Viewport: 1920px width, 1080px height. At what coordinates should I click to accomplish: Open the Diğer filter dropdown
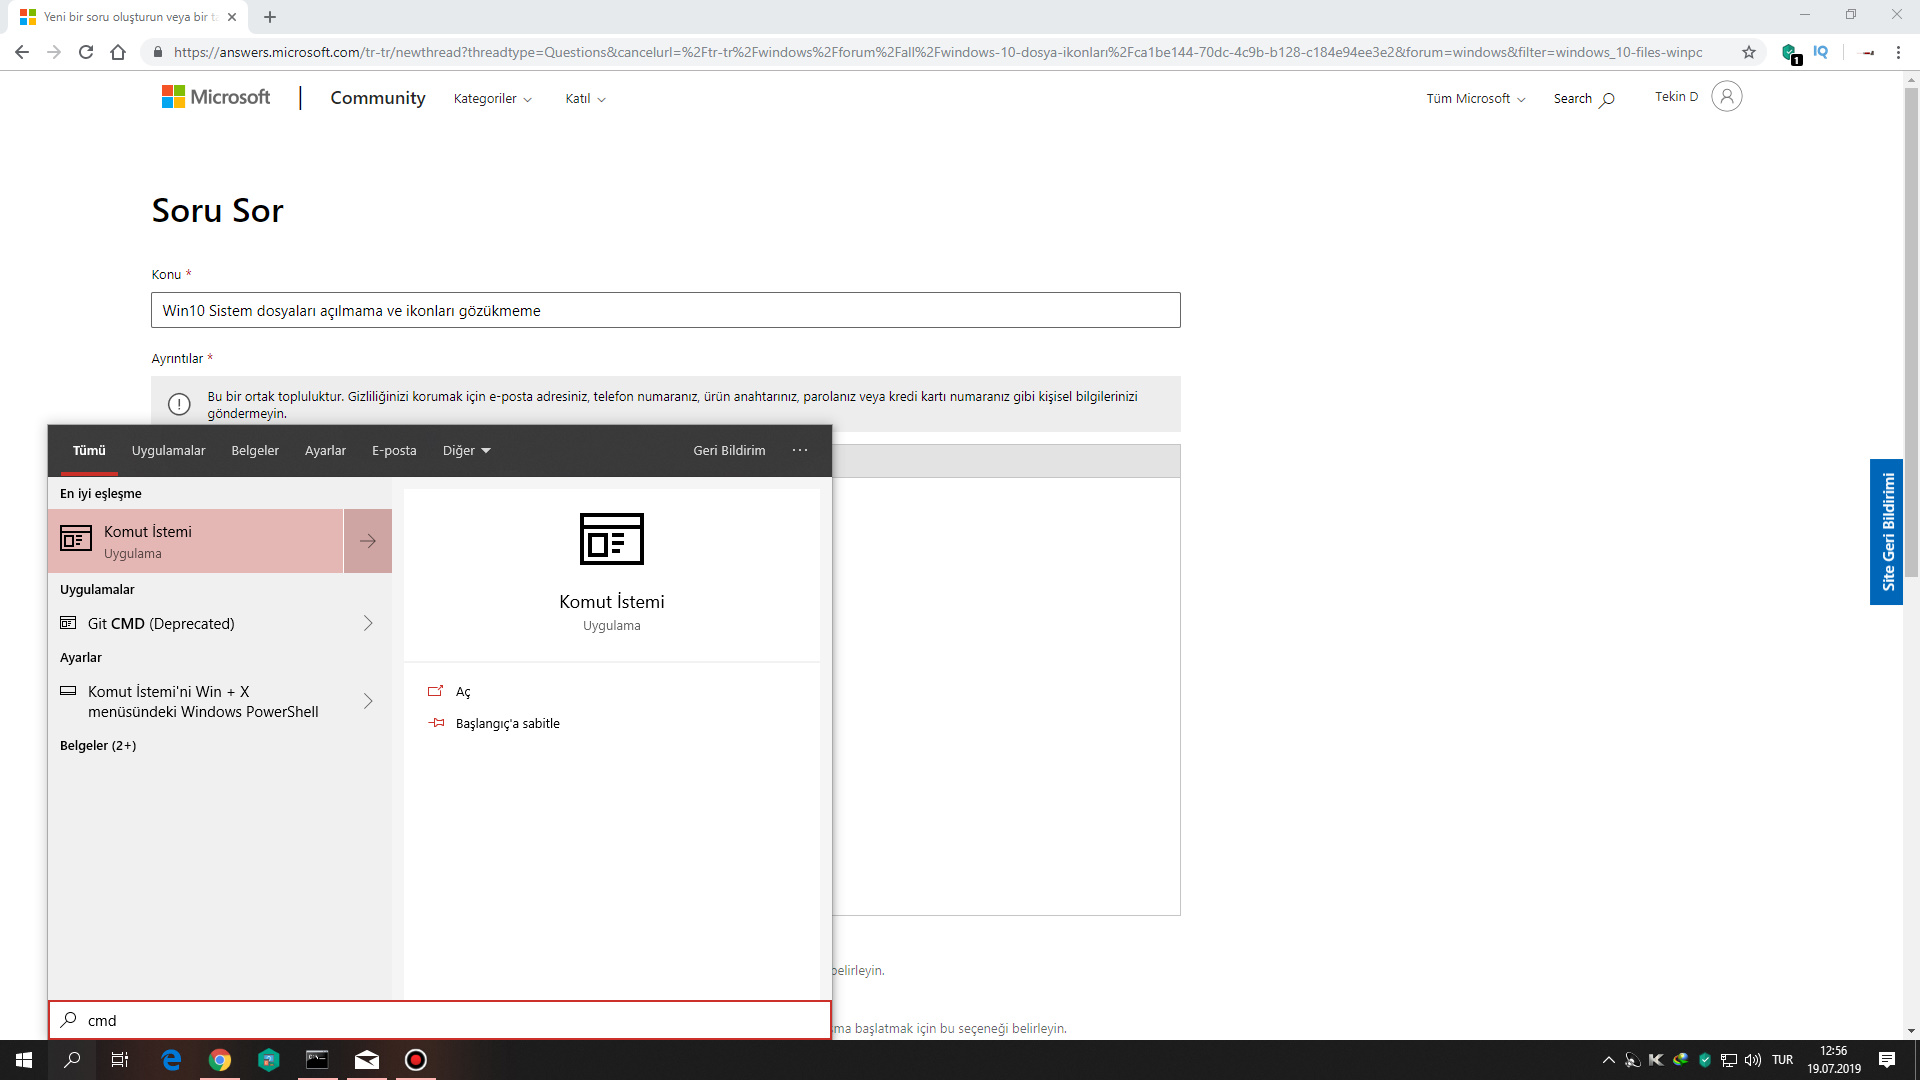coord(466,451)
